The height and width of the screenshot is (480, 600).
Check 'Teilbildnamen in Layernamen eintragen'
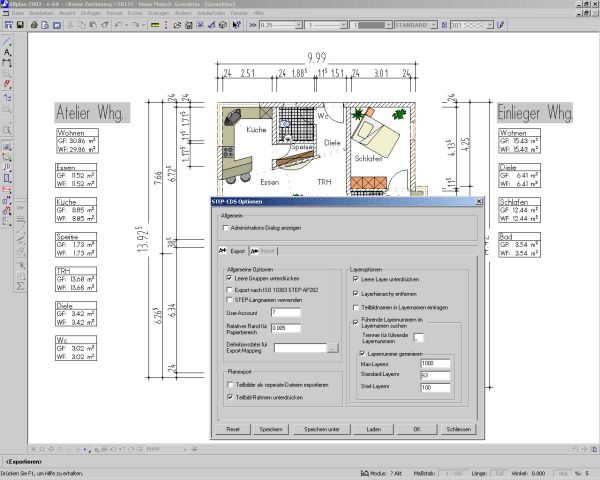[x=355, y=307]
